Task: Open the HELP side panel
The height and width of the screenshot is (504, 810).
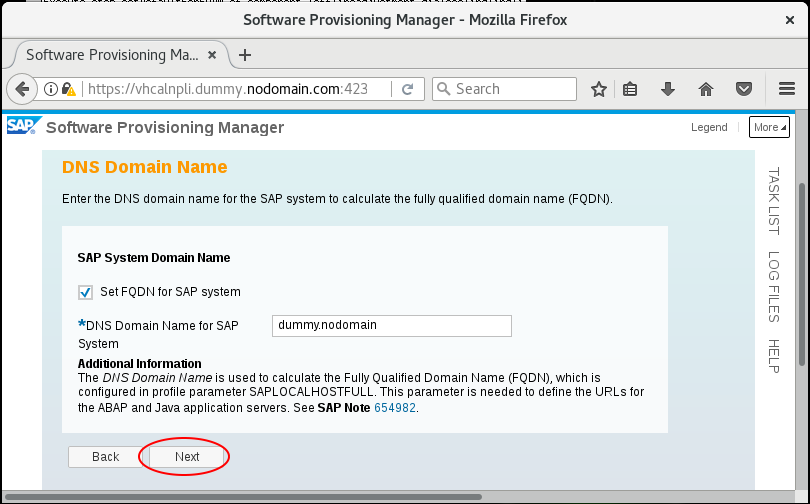Action: pyautogui.click(x=773, y=356)
